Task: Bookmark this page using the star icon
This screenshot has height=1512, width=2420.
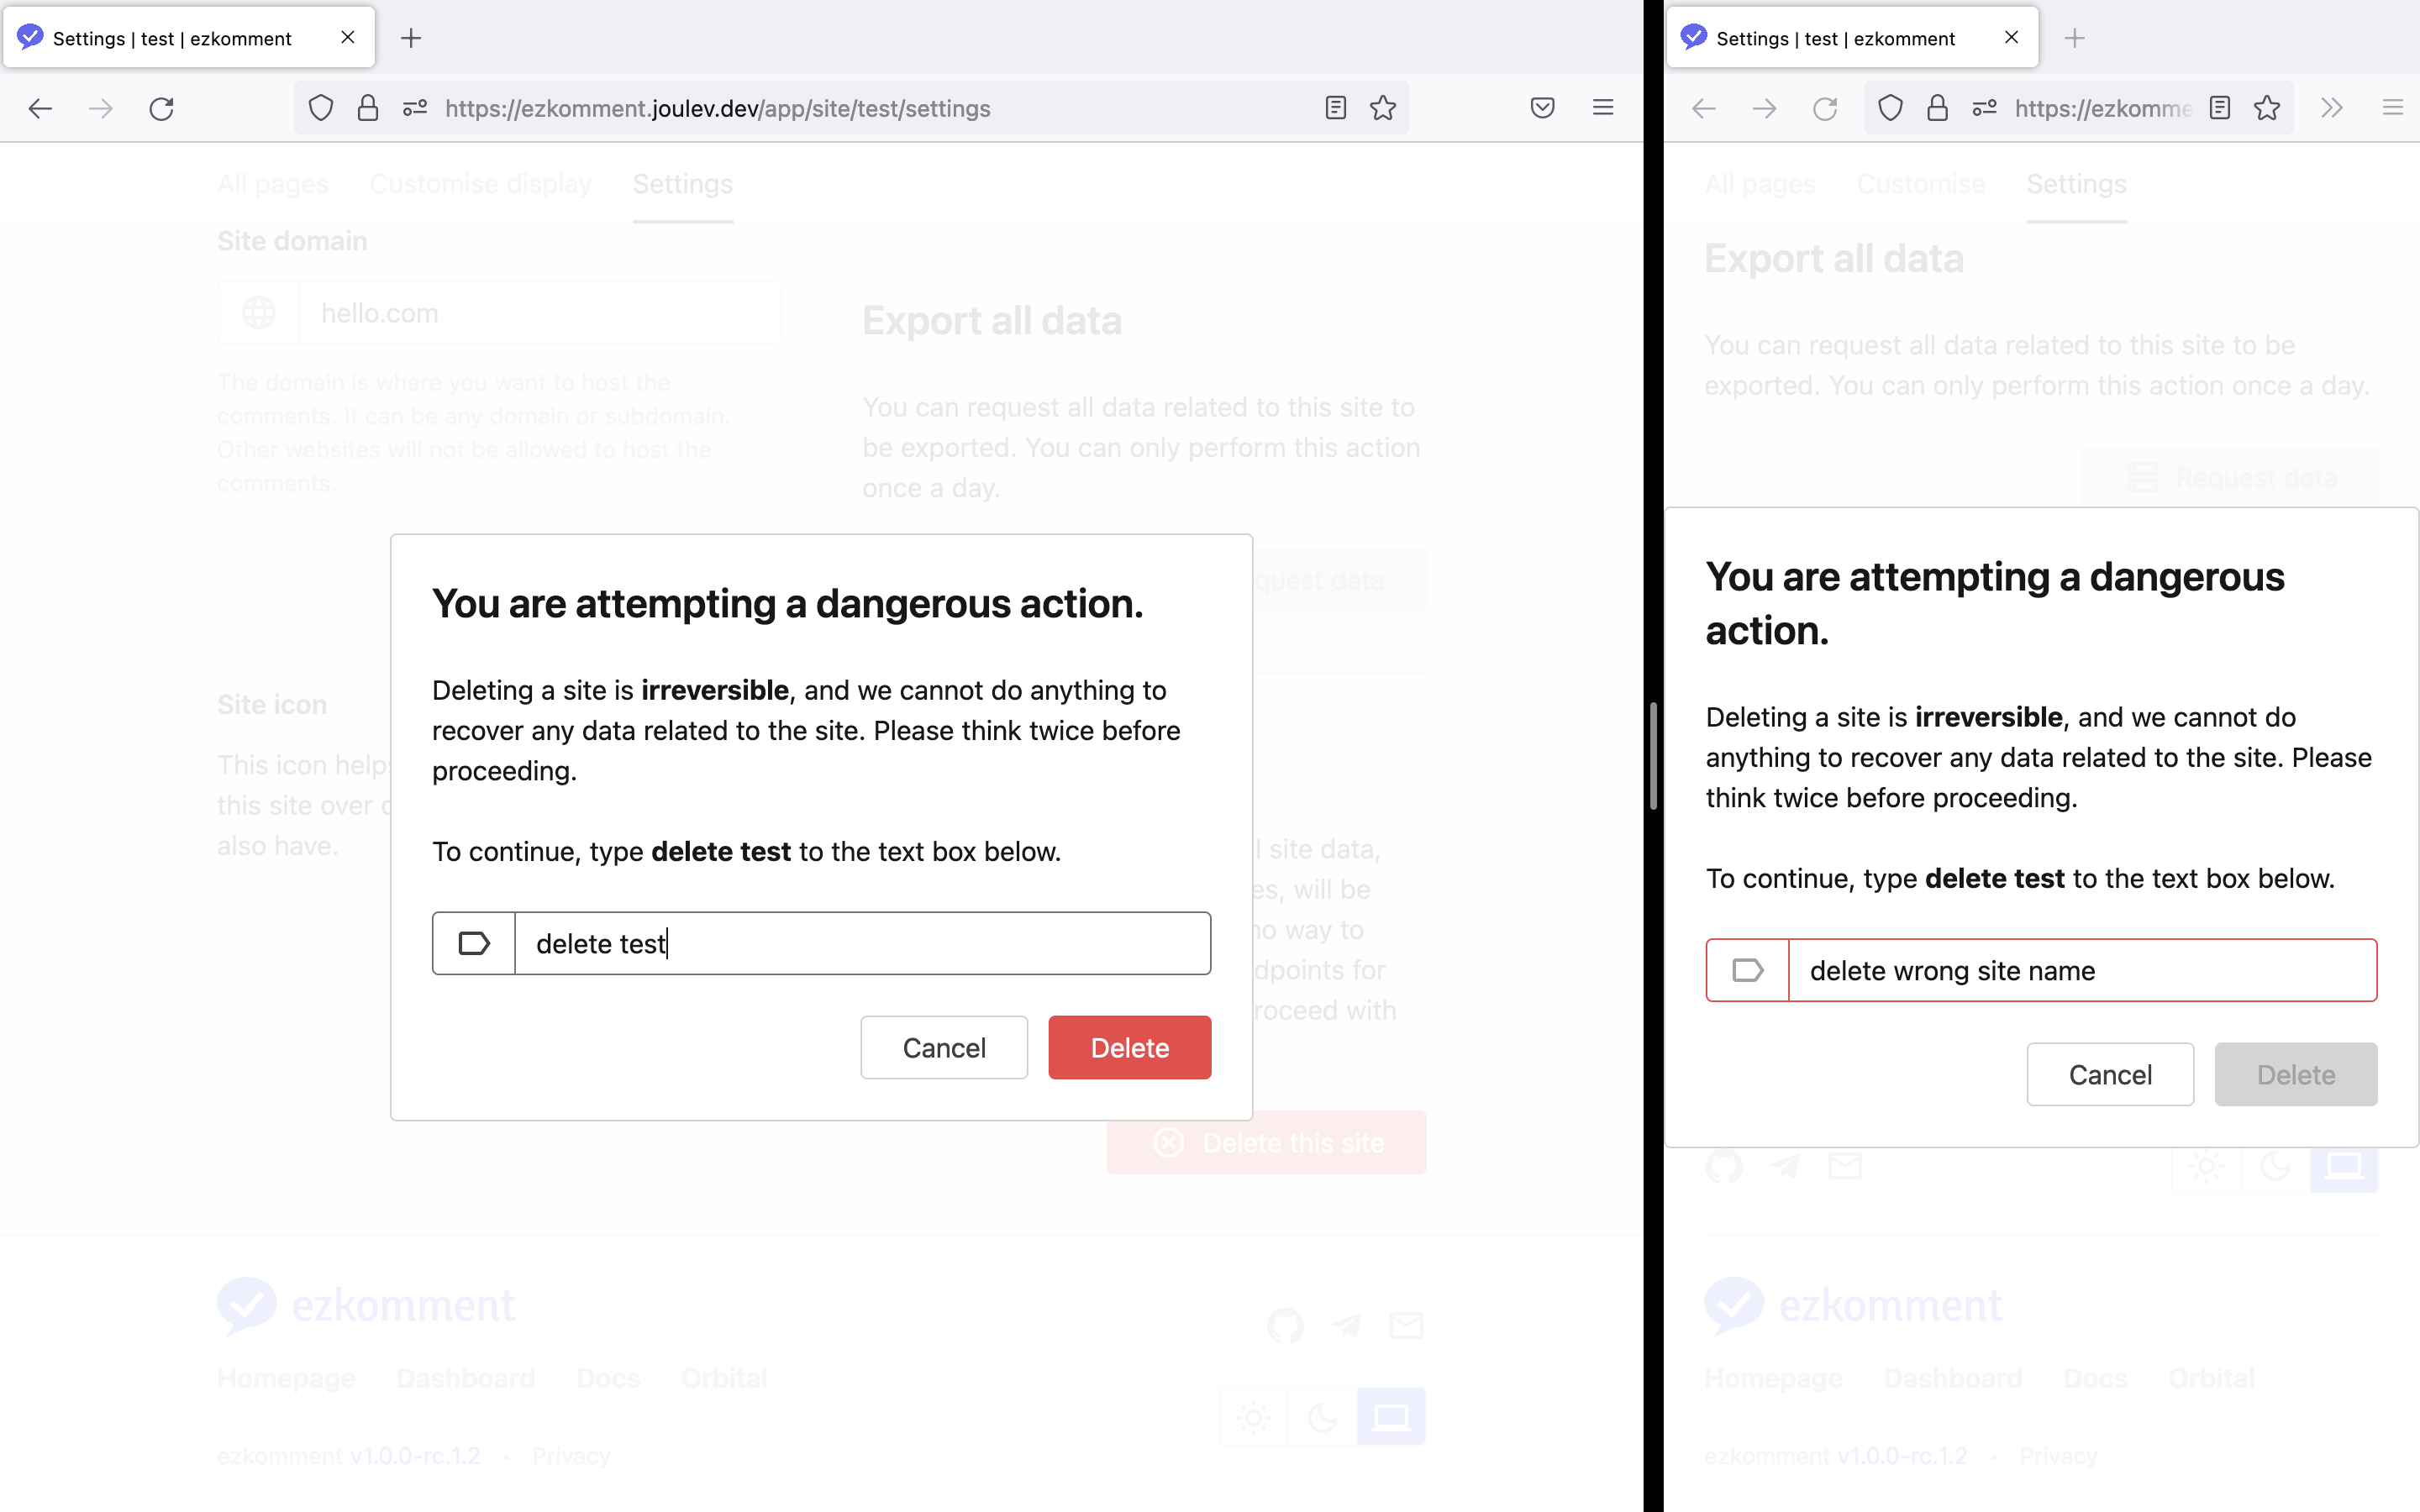Action: tap(1383, 108)
